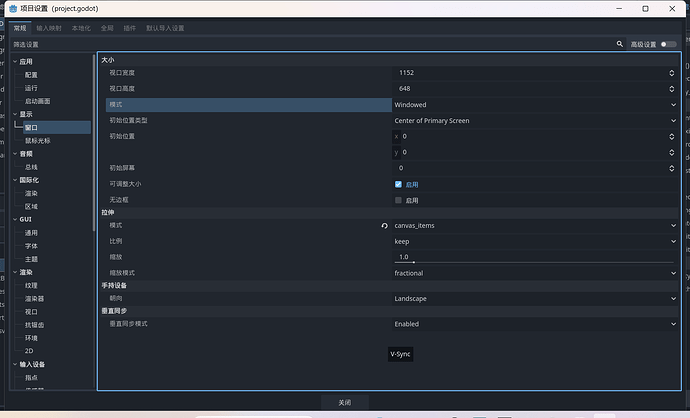Screen dimensions: 690x418
Task: Click the 缩放模式 property label
Action: point(122,273)
